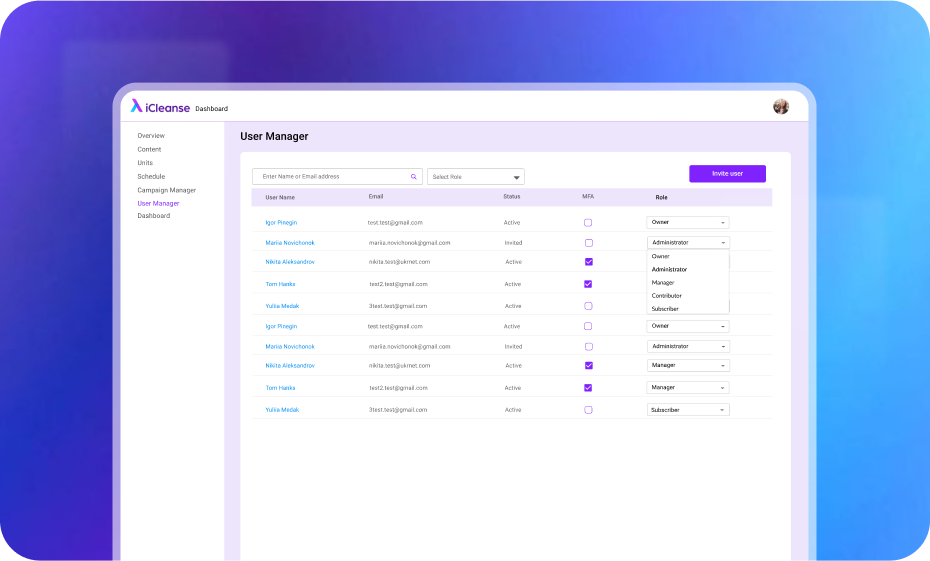Select Subscriber in the open role list
This screenshot has height=561, width=930.
click(x=665, y=309)
